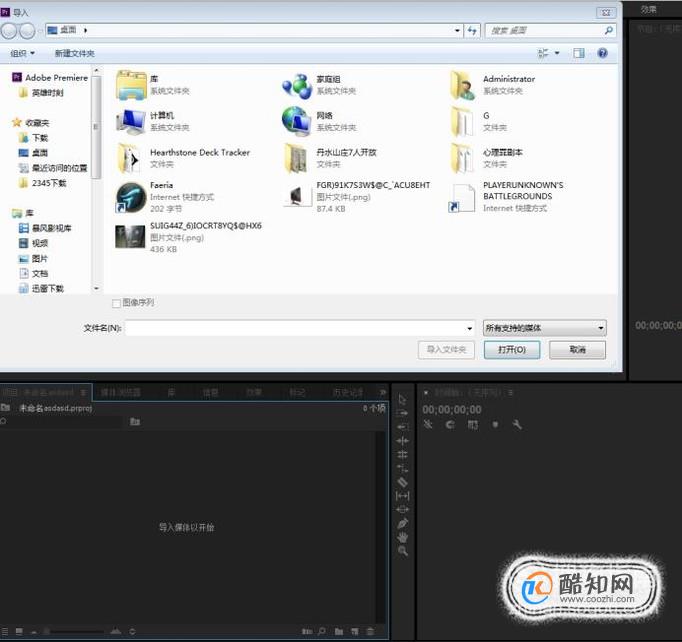682x642 pixels.
Task: Select the Rate Stretch tool
Action: click(x=402, y=468)
